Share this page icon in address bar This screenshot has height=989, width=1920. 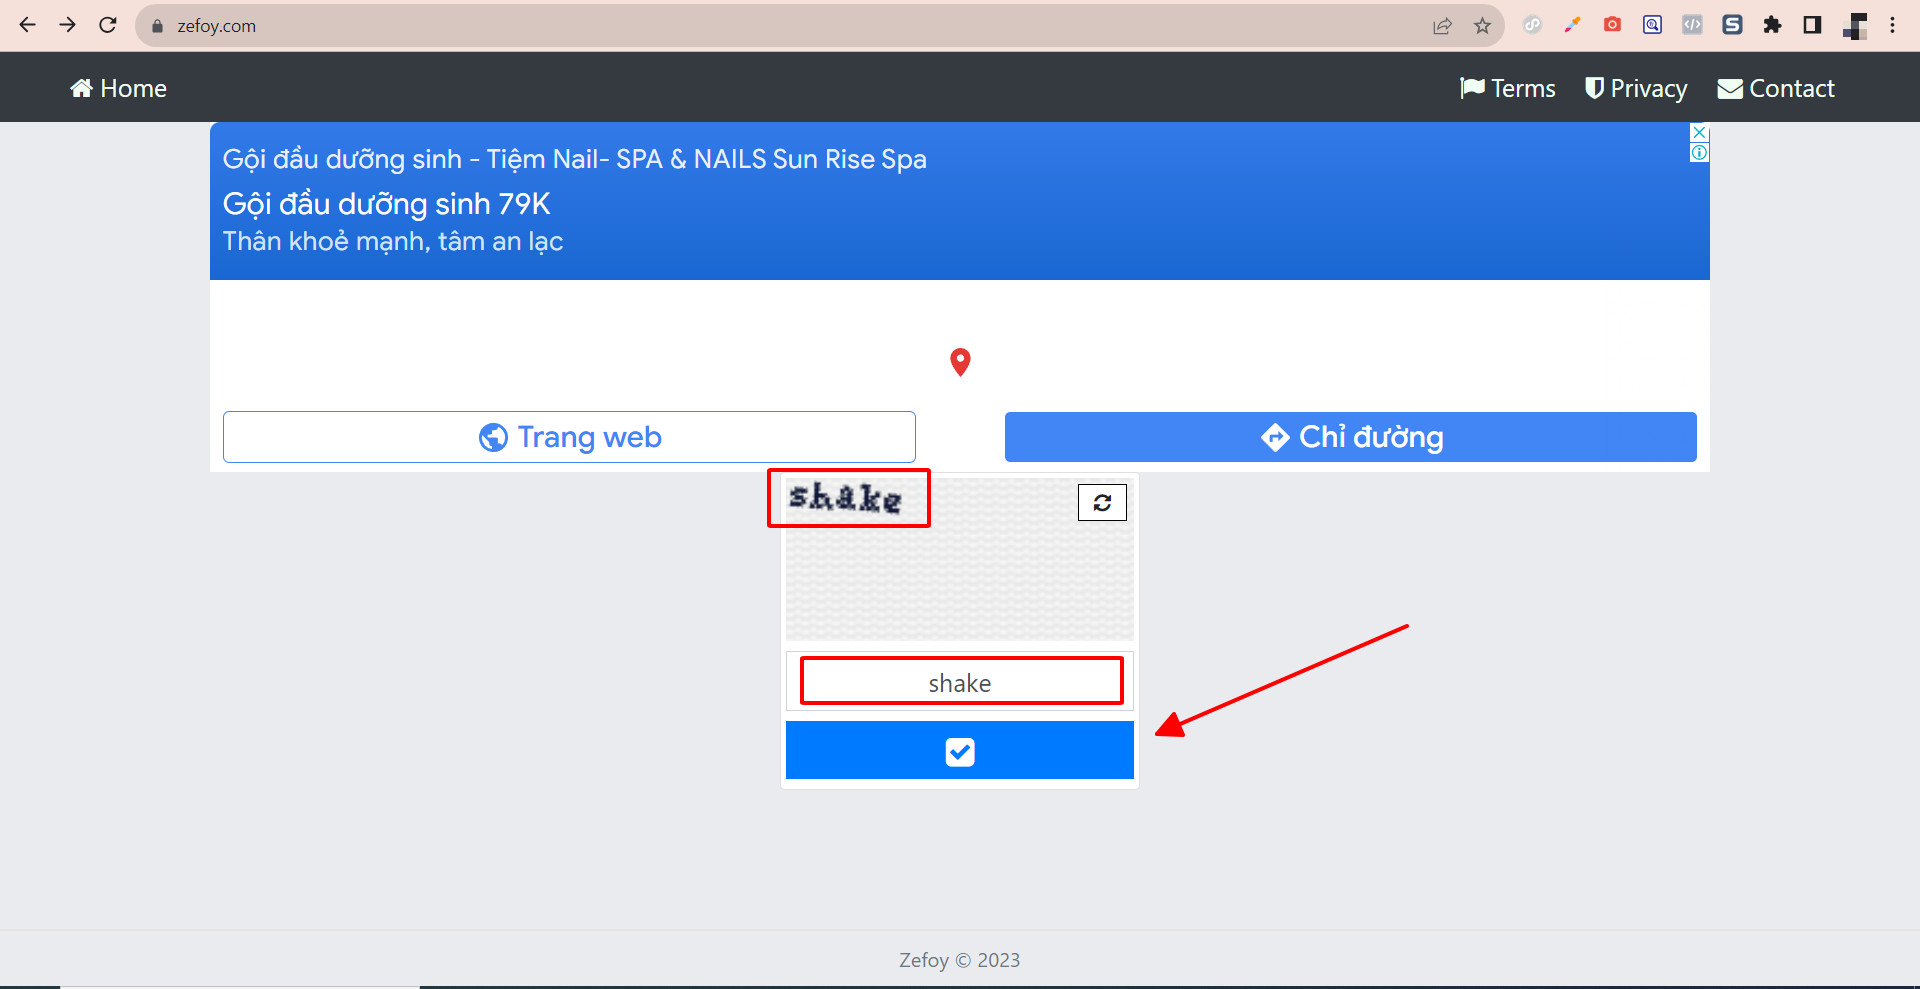point(1442,26)
